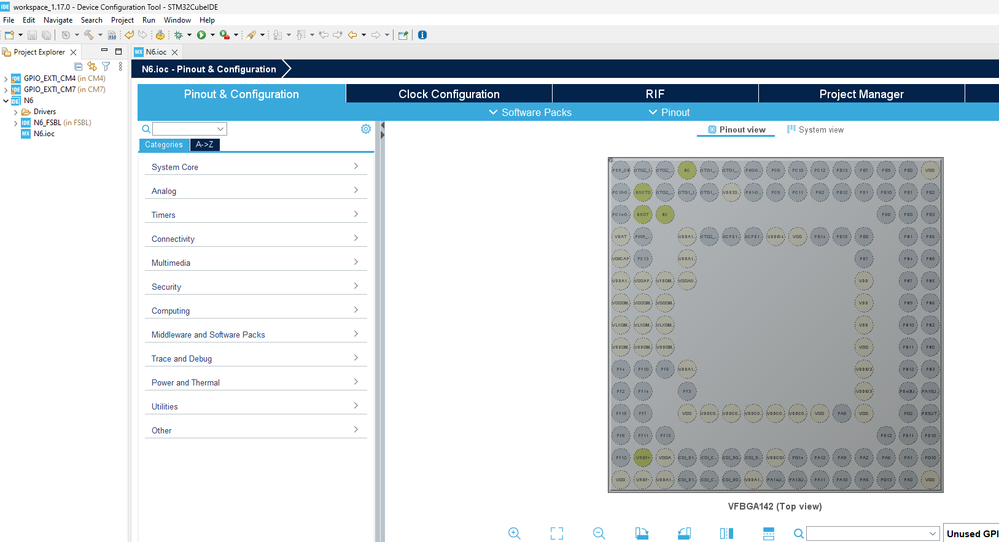Click the pin search magnifier icon
Screen dimensions: 999x542
[x=798, y=534]
